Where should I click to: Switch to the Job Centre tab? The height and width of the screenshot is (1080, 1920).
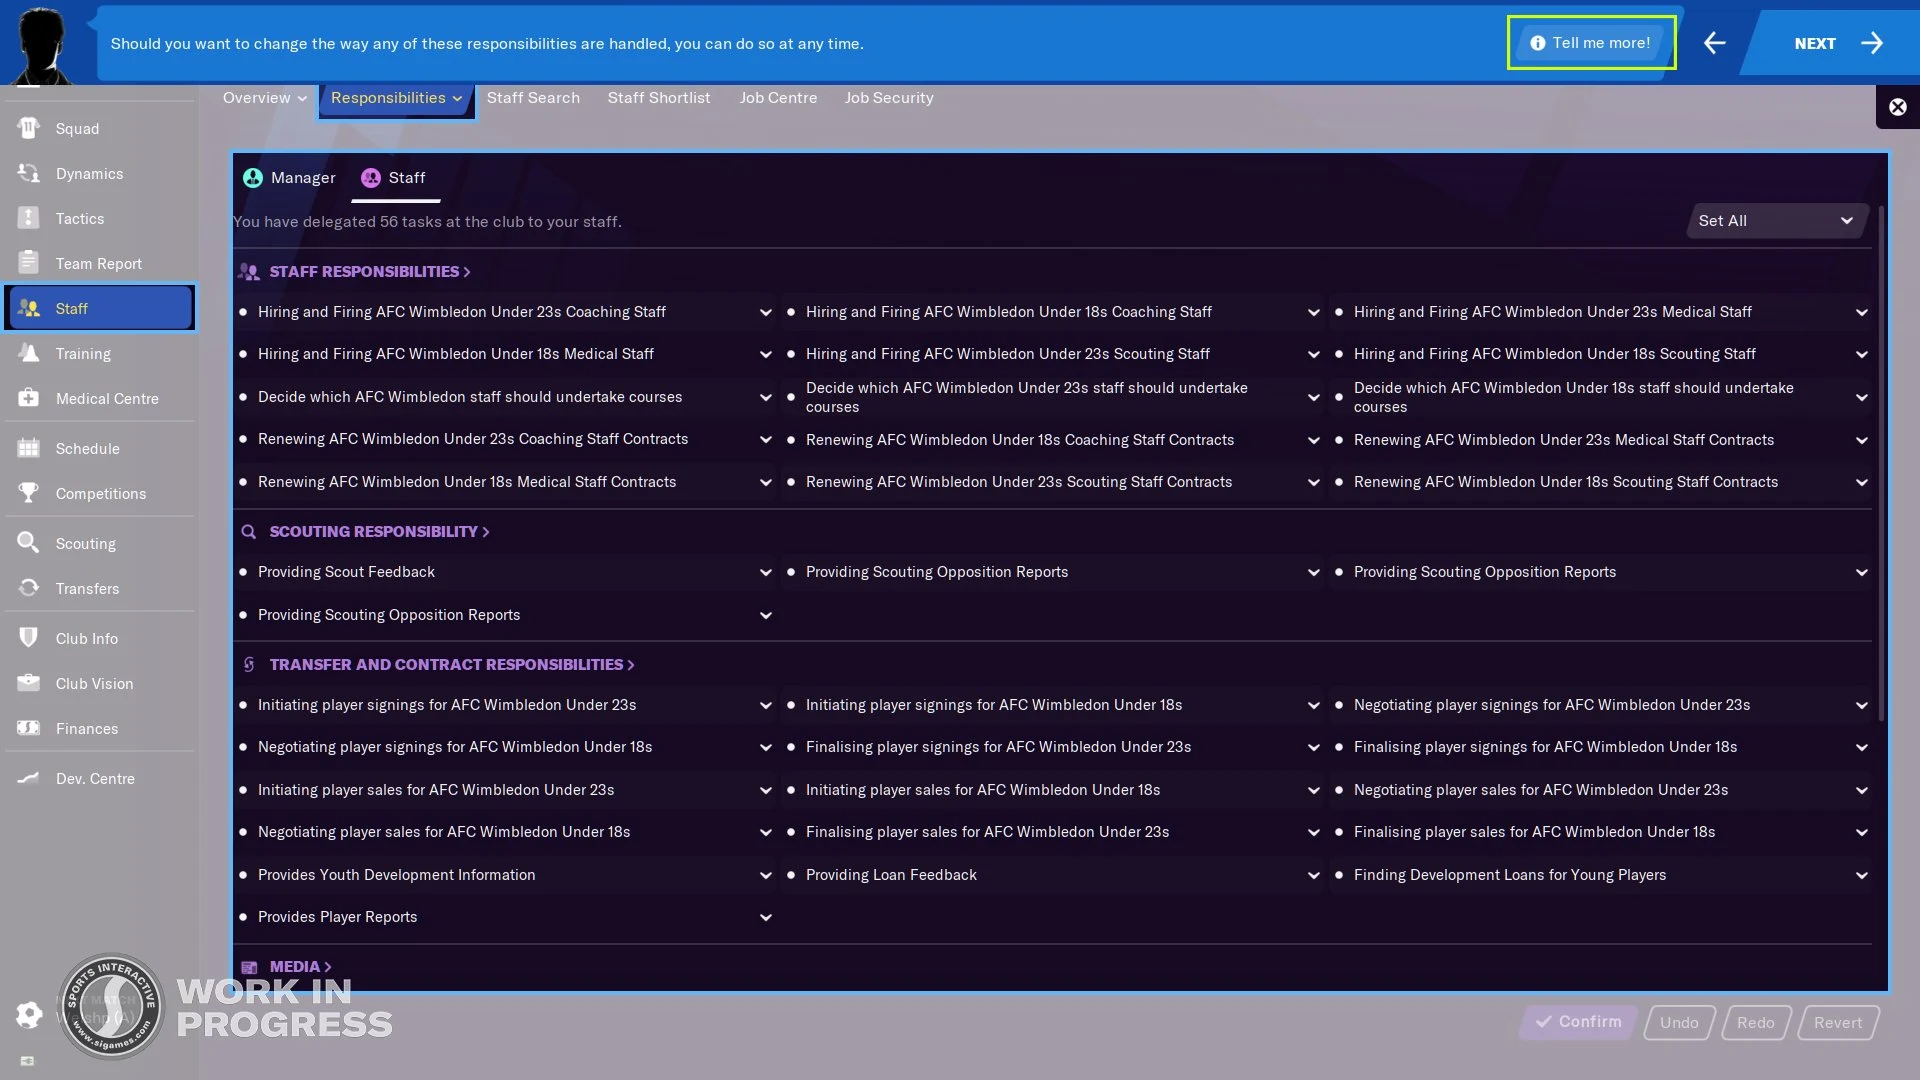779,97
